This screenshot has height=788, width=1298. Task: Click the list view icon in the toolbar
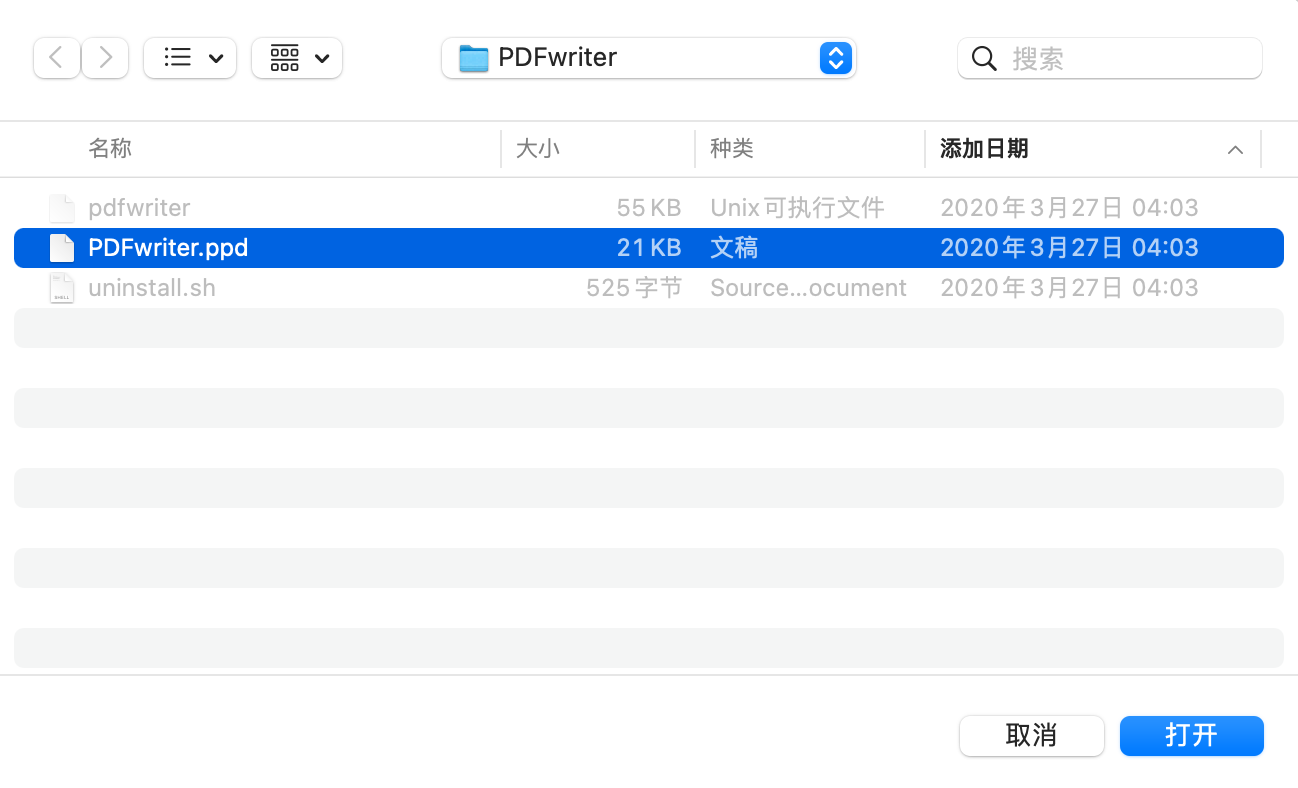coord(176,58)
